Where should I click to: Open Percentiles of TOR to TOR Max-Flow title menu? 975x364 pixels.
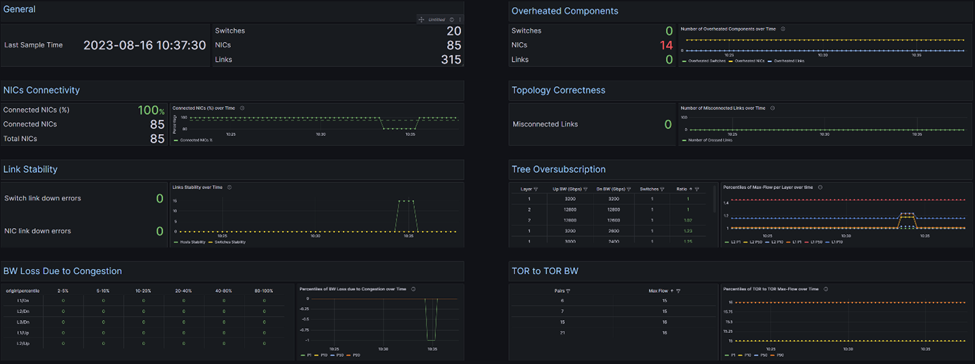[771, 289]
